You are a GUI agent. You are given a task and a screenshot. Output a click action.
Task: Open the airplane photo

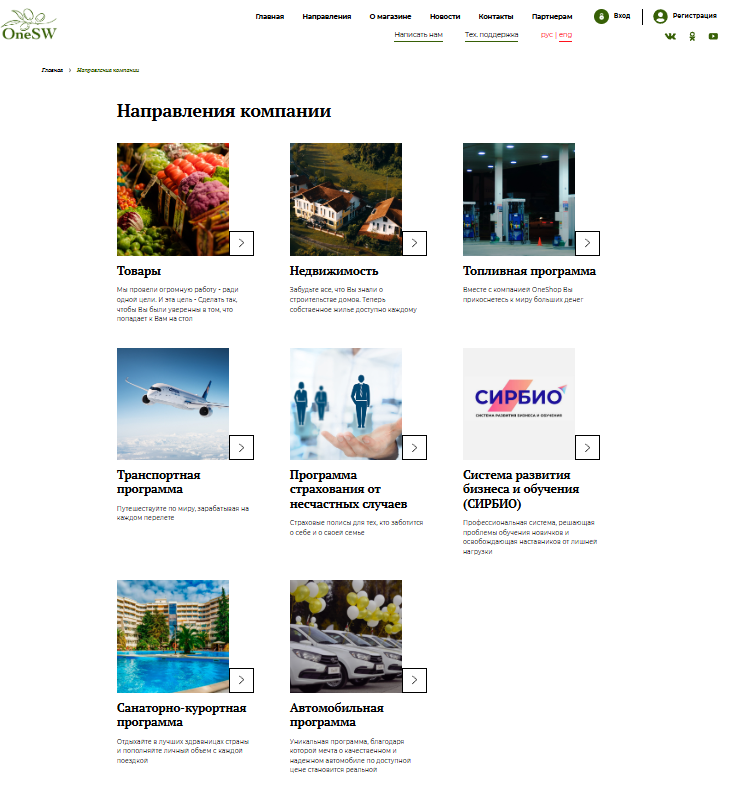173,404
